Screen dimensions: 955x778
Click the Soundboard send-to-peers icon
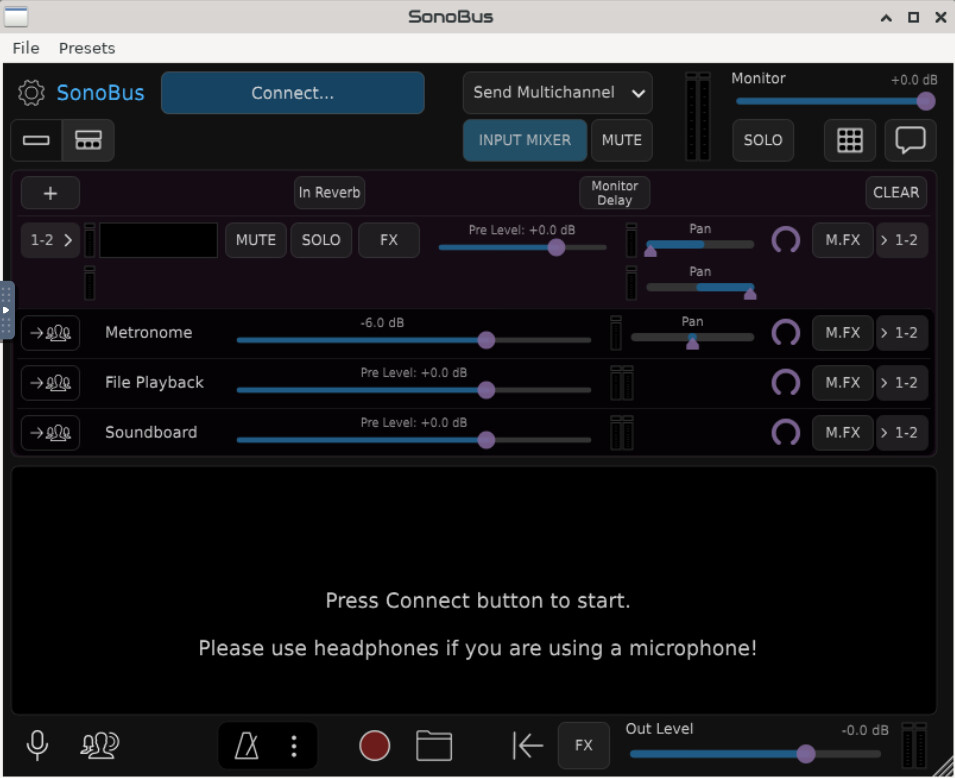pyautogui.click(x=51, y=433)
